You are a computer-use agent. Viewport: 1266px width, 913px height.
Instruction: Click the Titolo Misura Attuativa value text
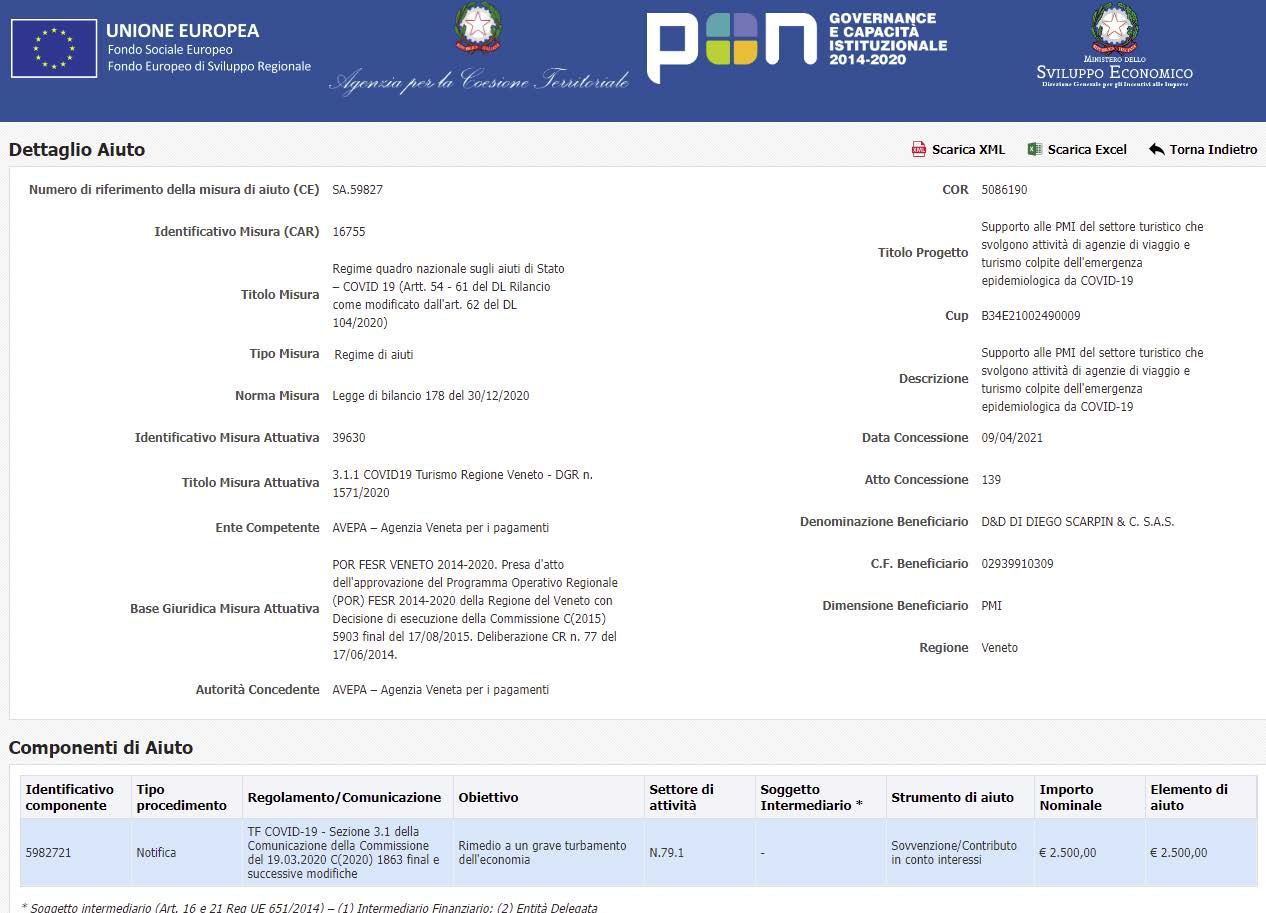point(462,484)
